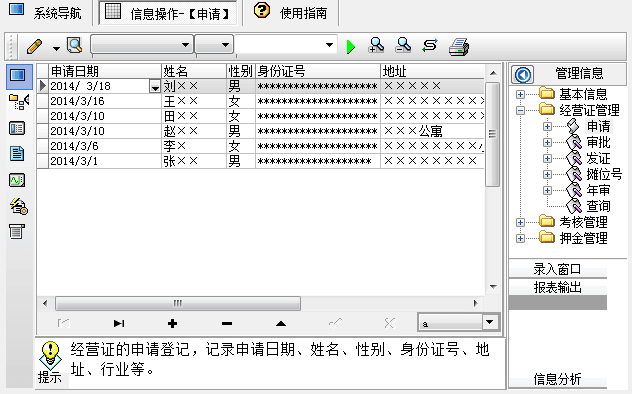Click the document page sidebar icon

pos(17,154)
